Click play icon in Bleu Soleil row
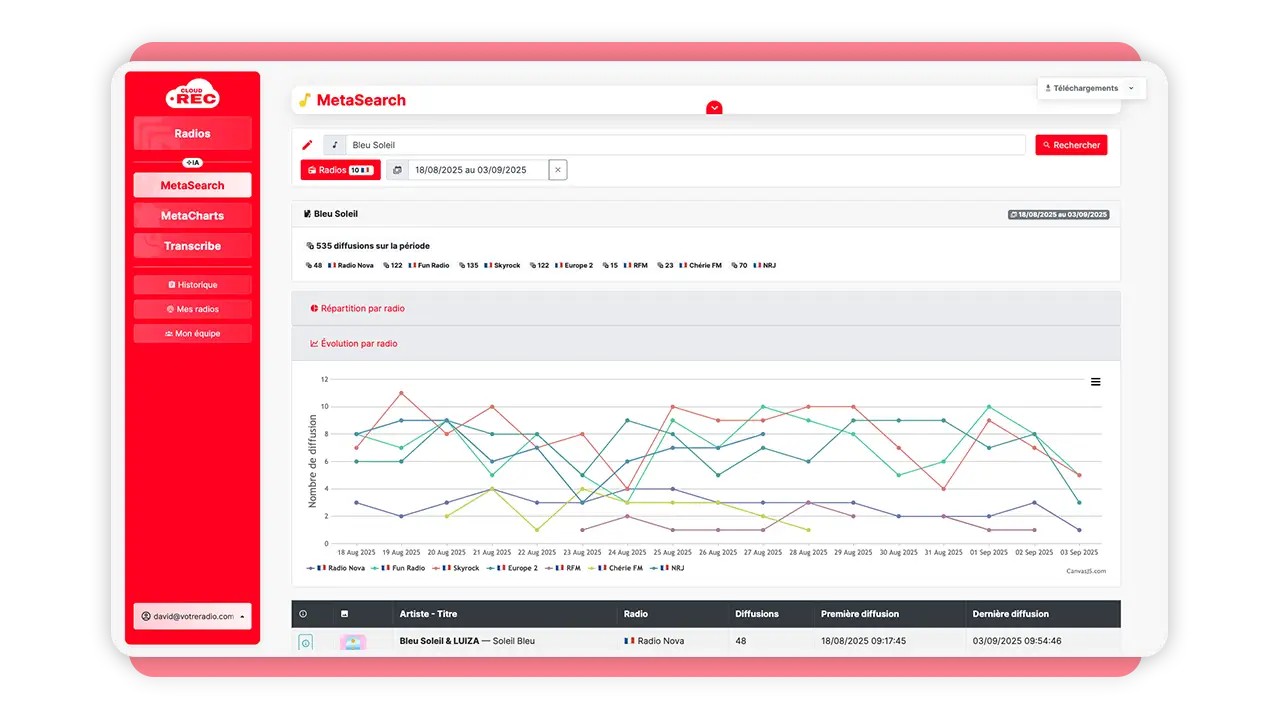Viewport: 1280px width, 720px height. (306, 642)
